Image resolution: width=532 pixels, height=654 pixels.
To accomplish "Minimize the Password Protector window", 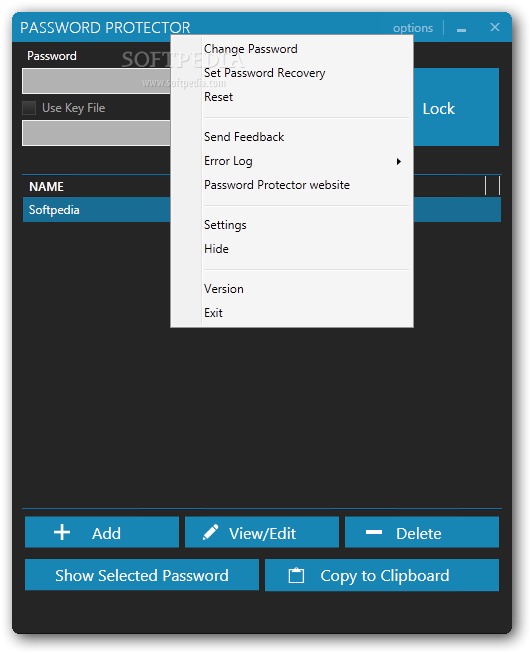I will tap(461, 30).
